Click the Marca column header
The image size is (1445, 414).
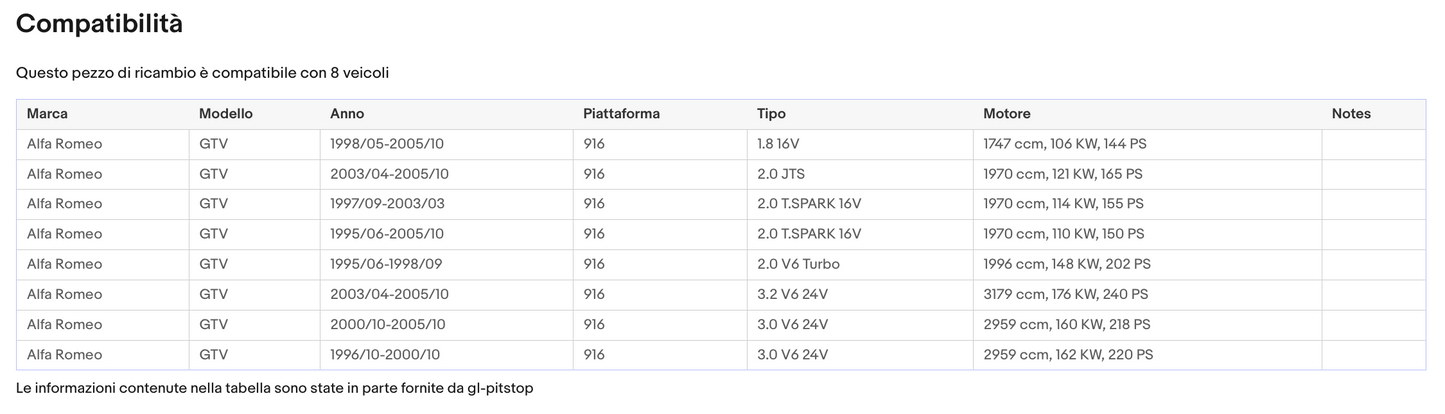click(47, 114)
